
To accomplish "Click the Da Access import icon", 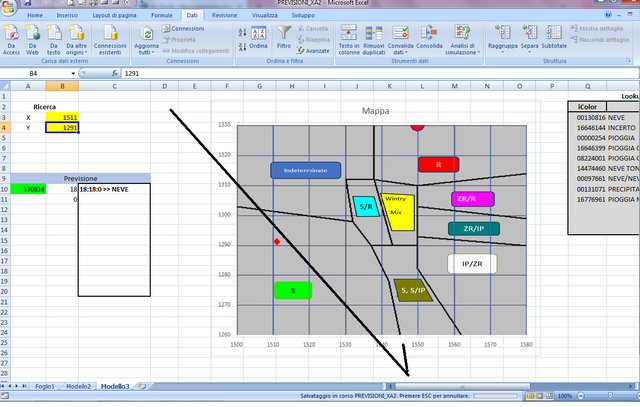I will coord(11,40).
